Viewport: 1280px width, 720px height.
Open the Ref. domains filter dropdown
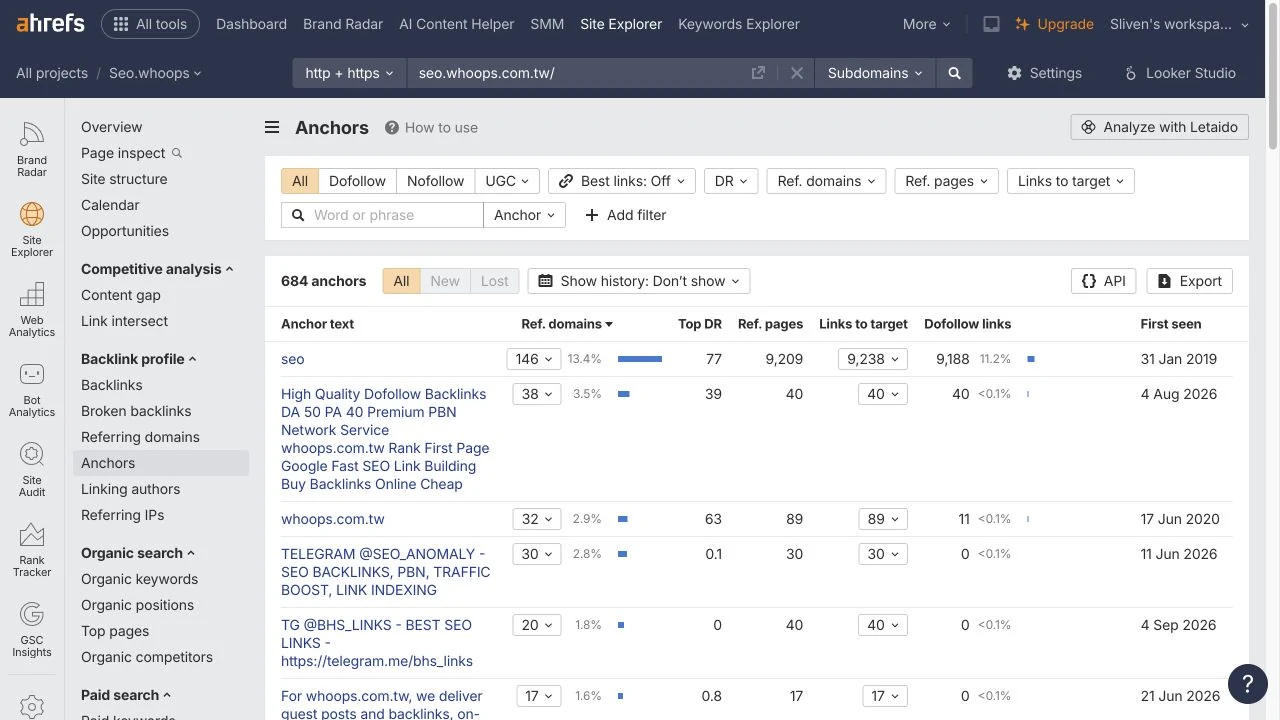point(826,181)
